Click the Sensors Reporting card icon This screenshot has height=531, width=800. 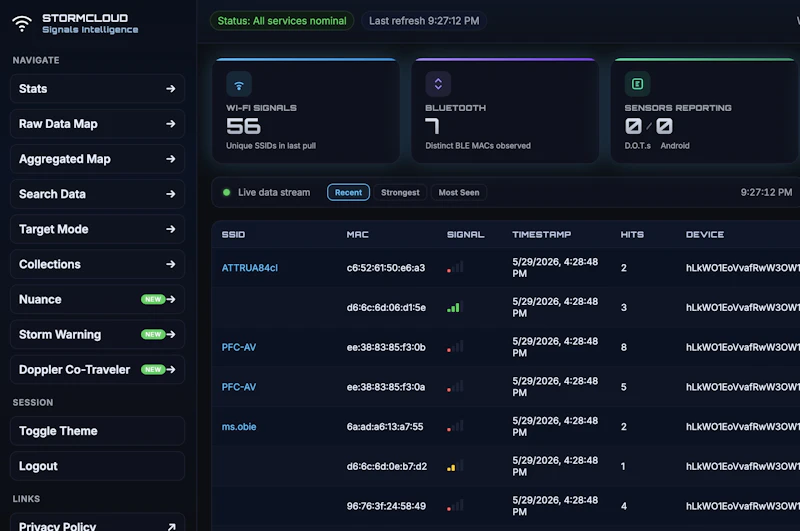pos(637,84)
